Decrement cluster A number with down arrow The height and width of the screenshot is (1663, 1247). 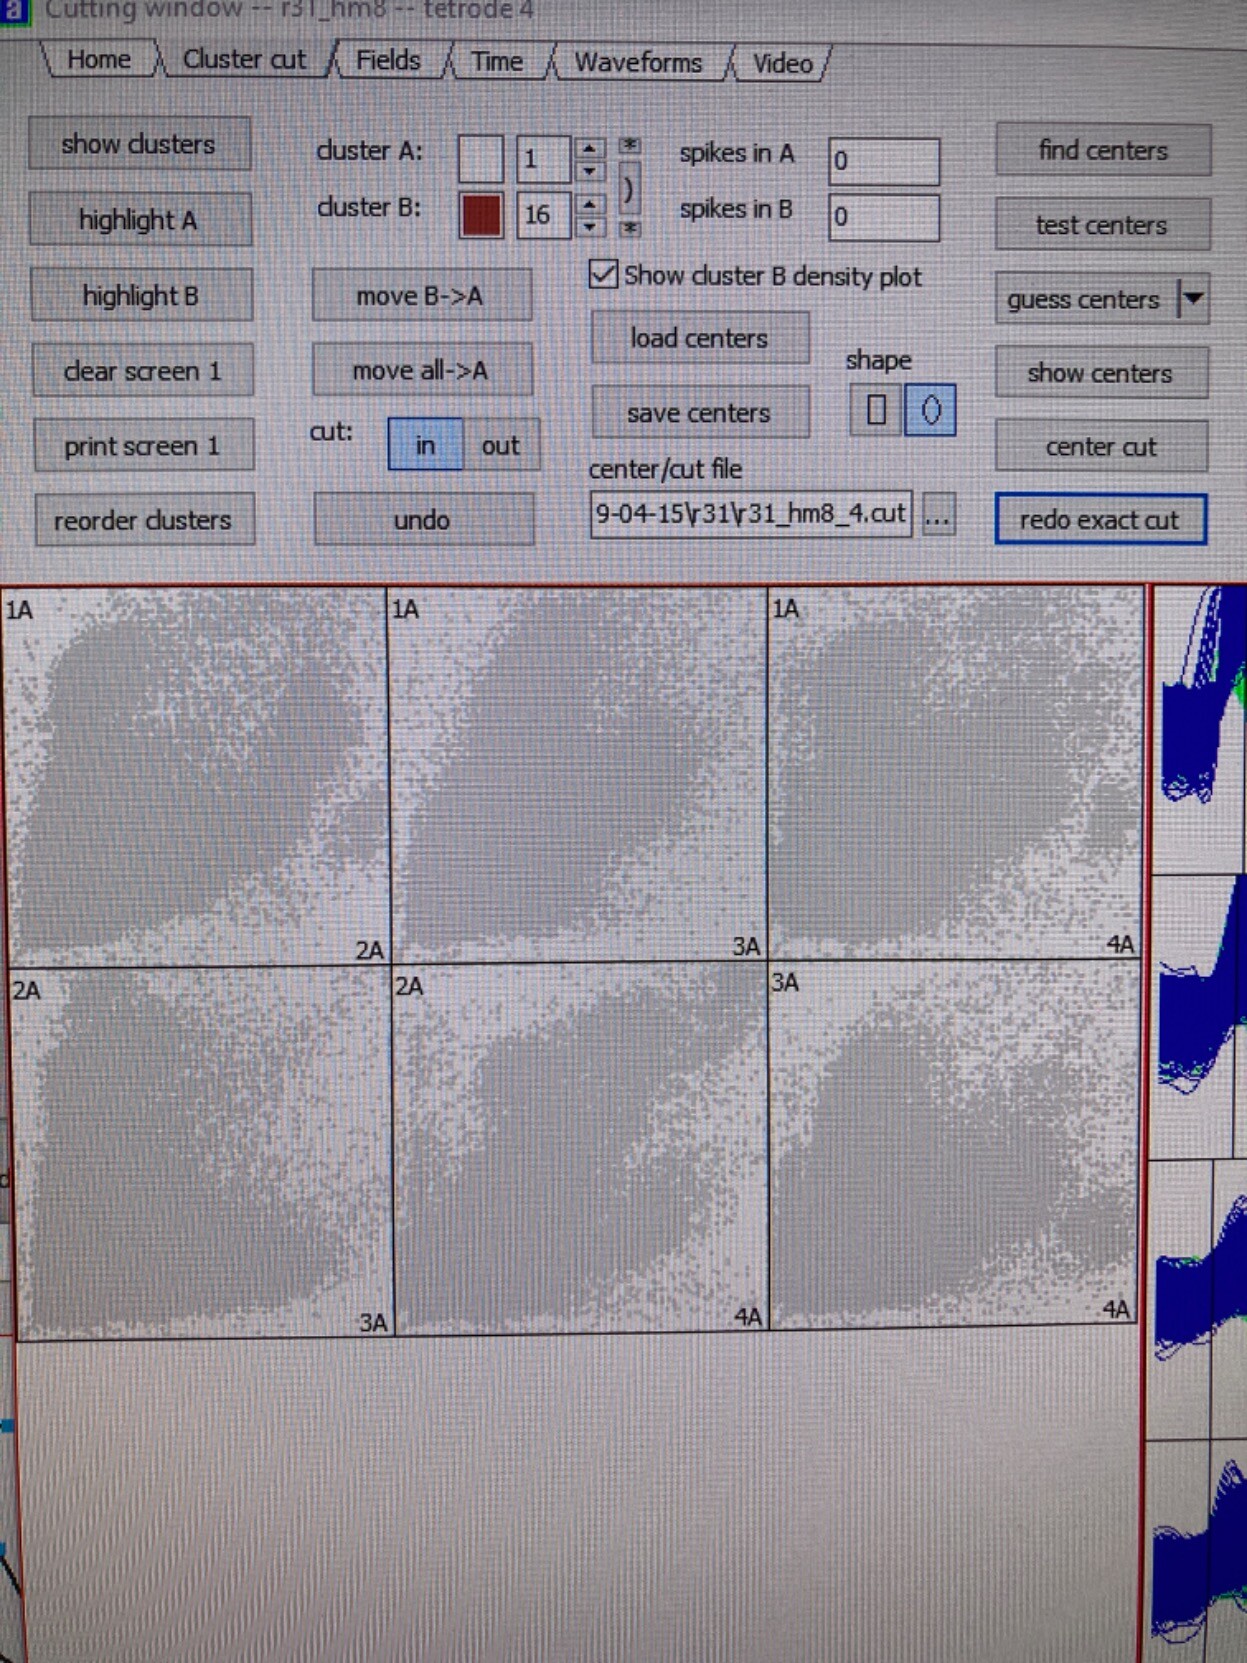(590, 171)
